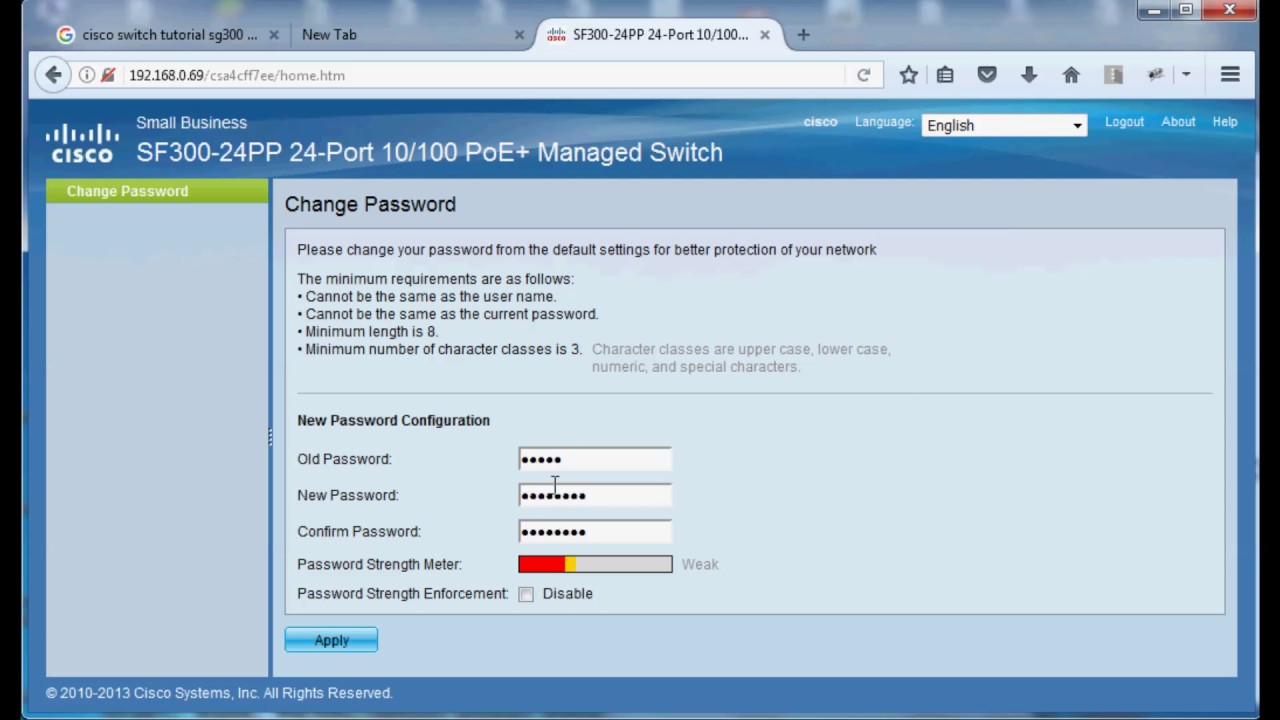Screen dimensions: 1280x720
Task: Open the bookmarks library icon
Action: click(945, 75)
